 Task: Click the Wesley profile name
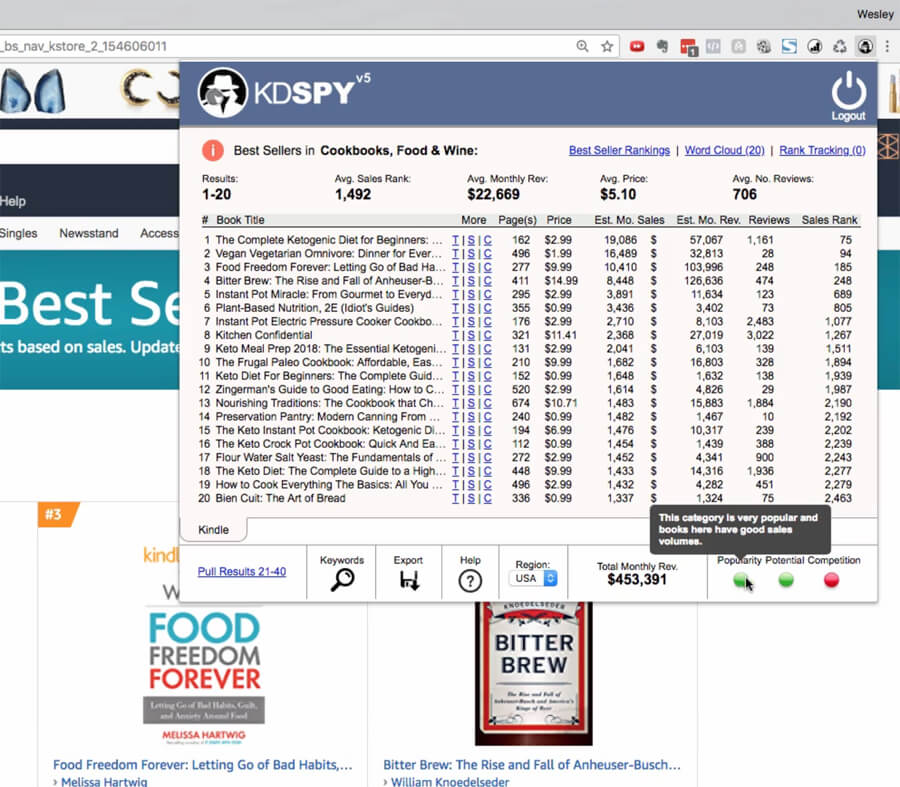[x=875, y=14]
